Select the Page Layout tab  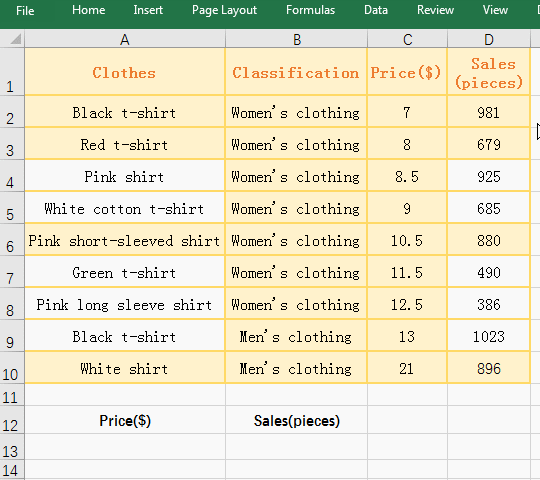pos(224,10)
